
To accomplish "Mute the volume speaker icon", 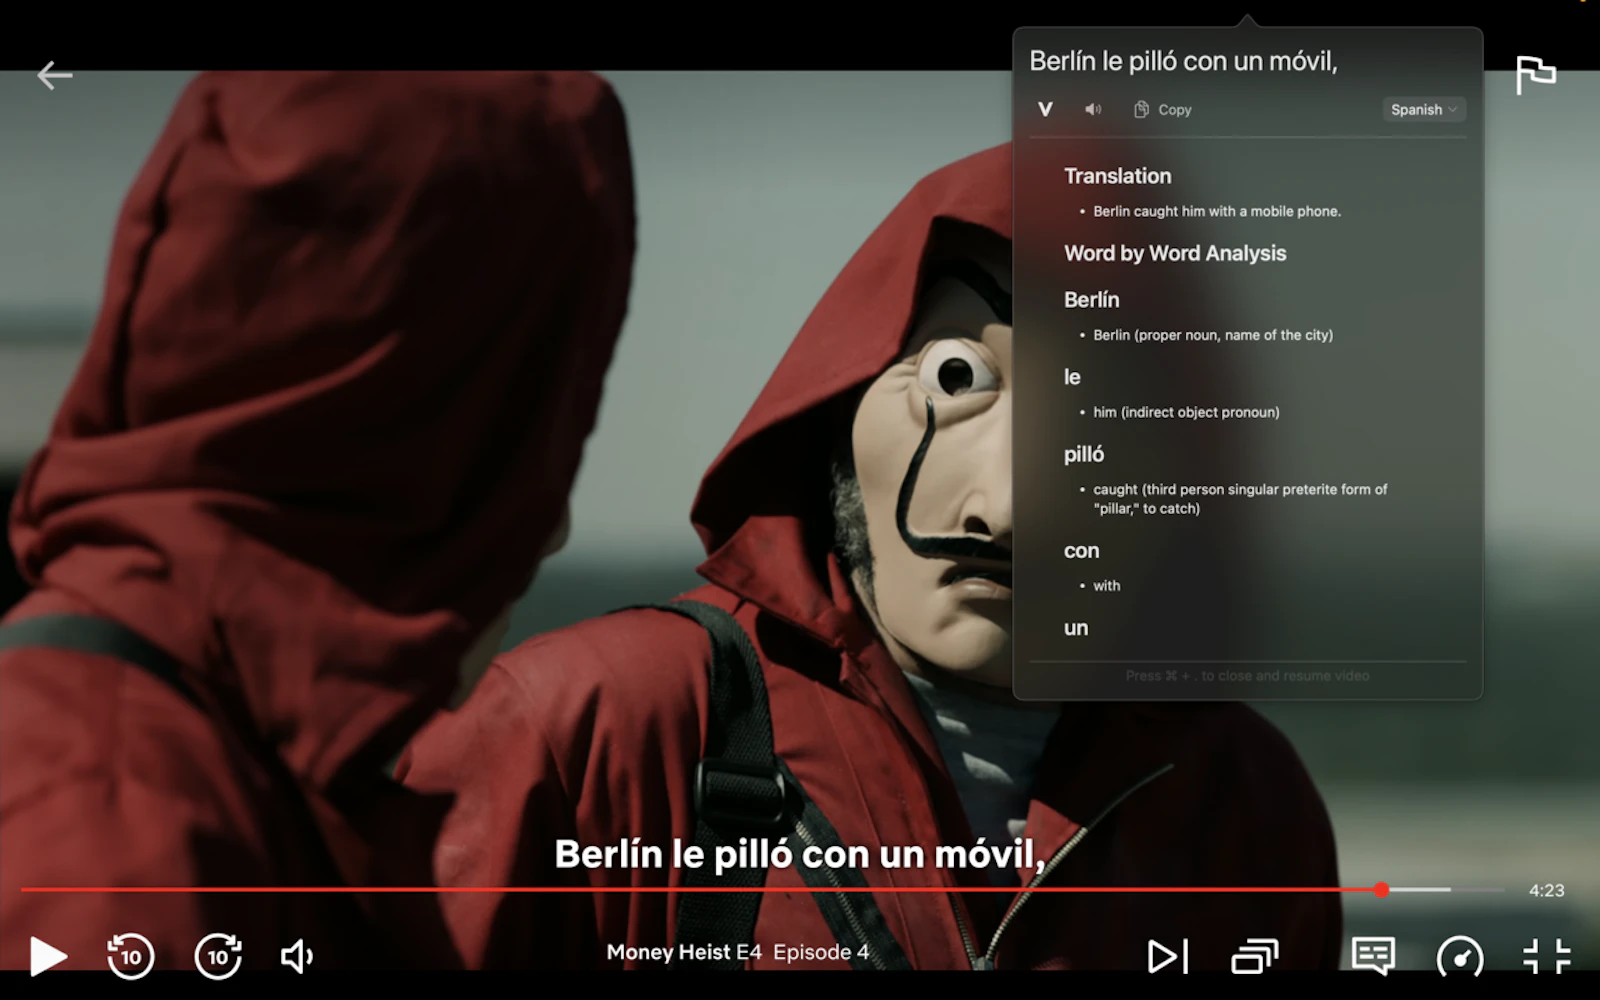I will point(297,957).
